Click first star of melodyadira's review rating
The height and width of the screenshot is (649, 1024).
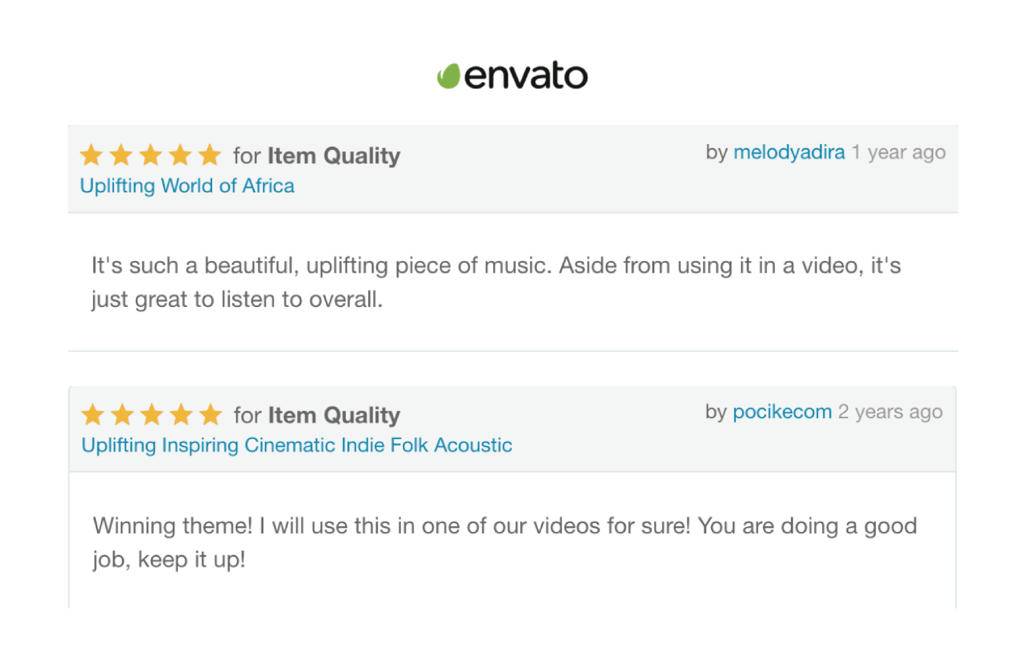pyautogui.click(x=91, y=155)
